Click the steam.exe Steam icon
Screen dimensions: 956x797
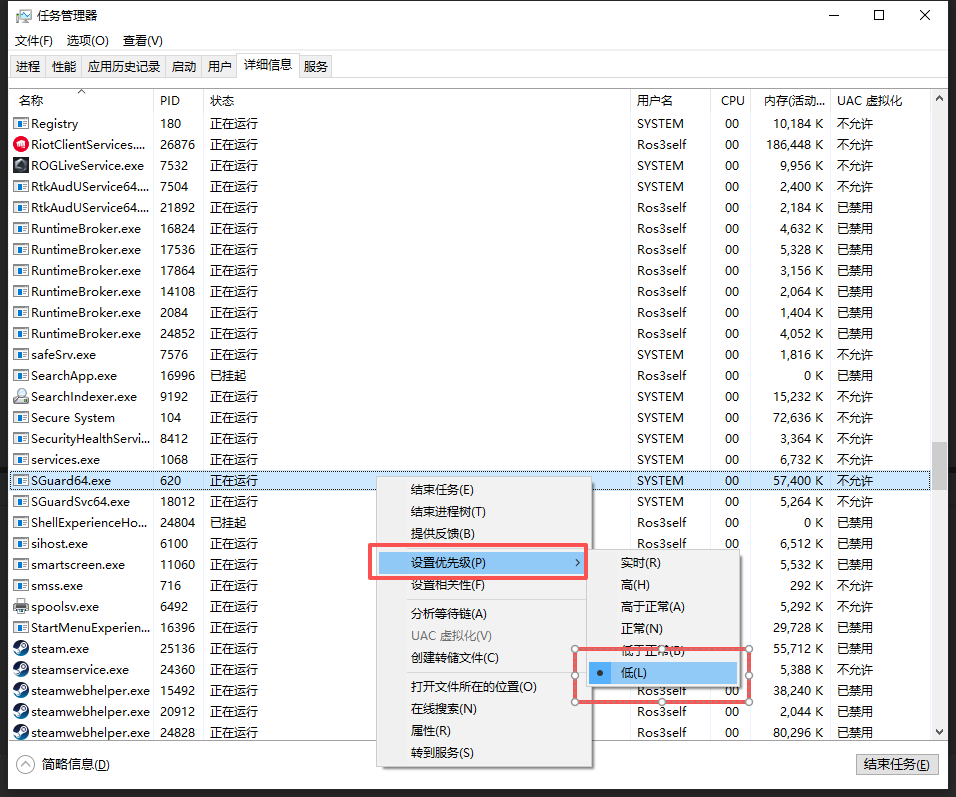click(x=21, y=649)
